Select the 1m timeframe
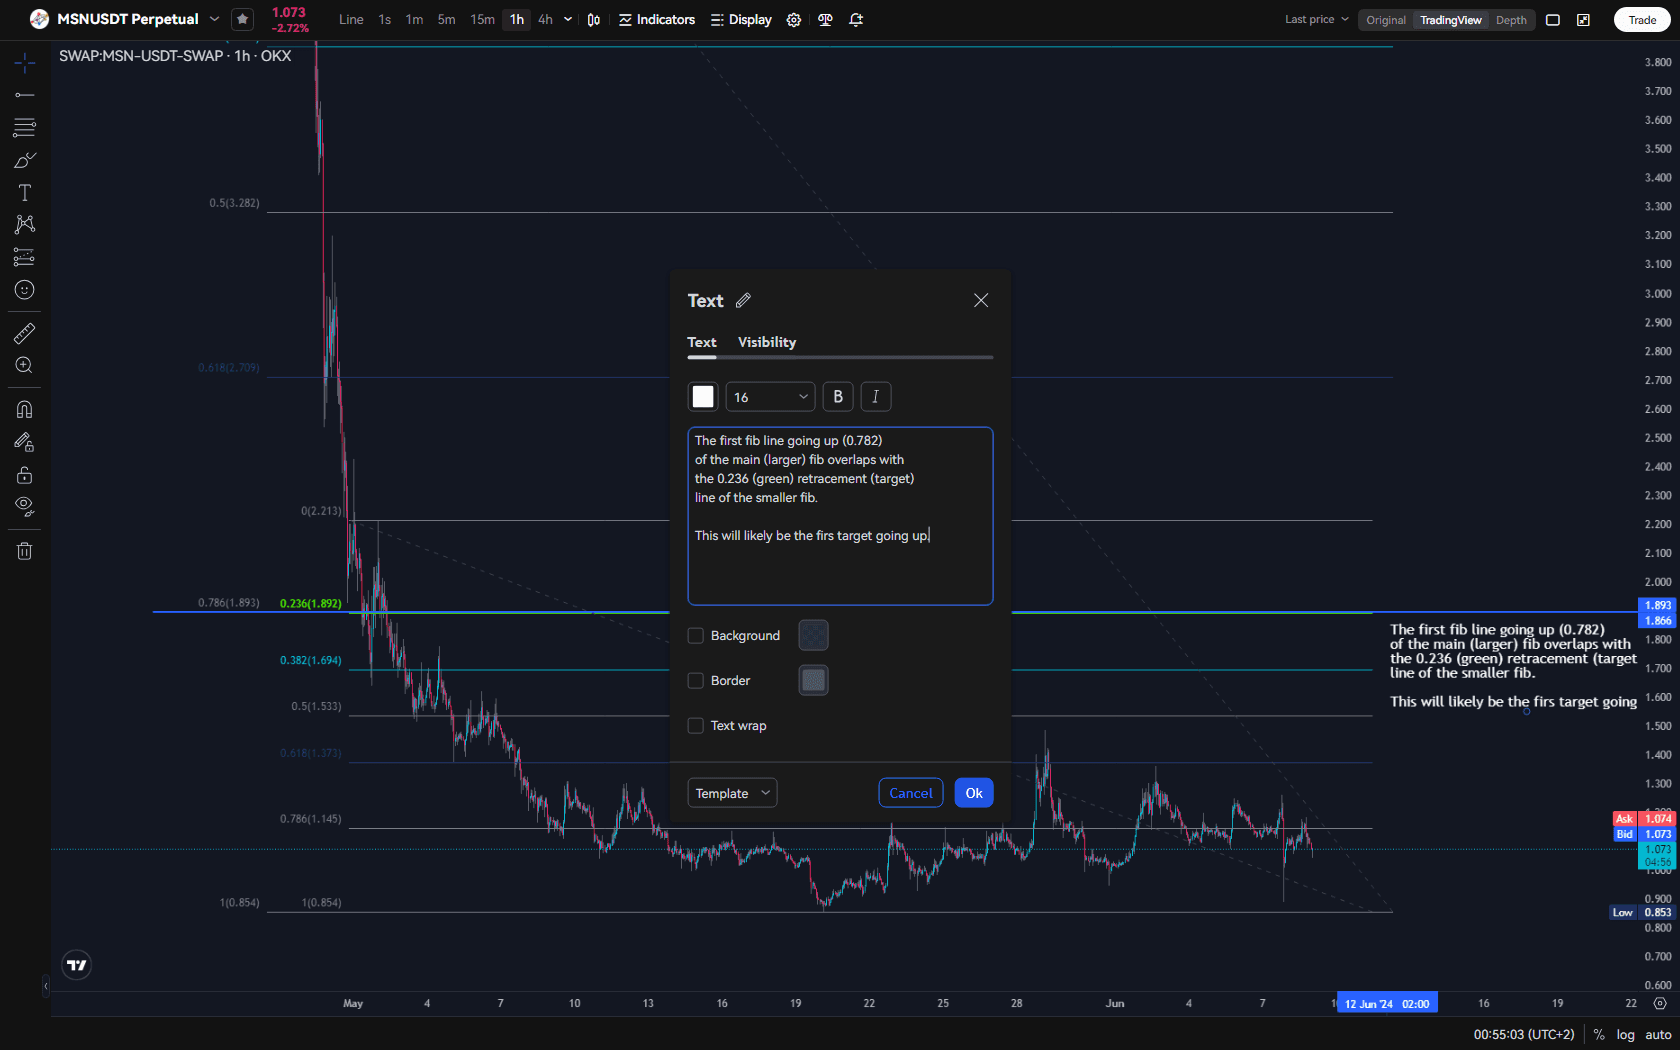The width and height of the screenshot is (1680, 1050). [x=414, y=19]
